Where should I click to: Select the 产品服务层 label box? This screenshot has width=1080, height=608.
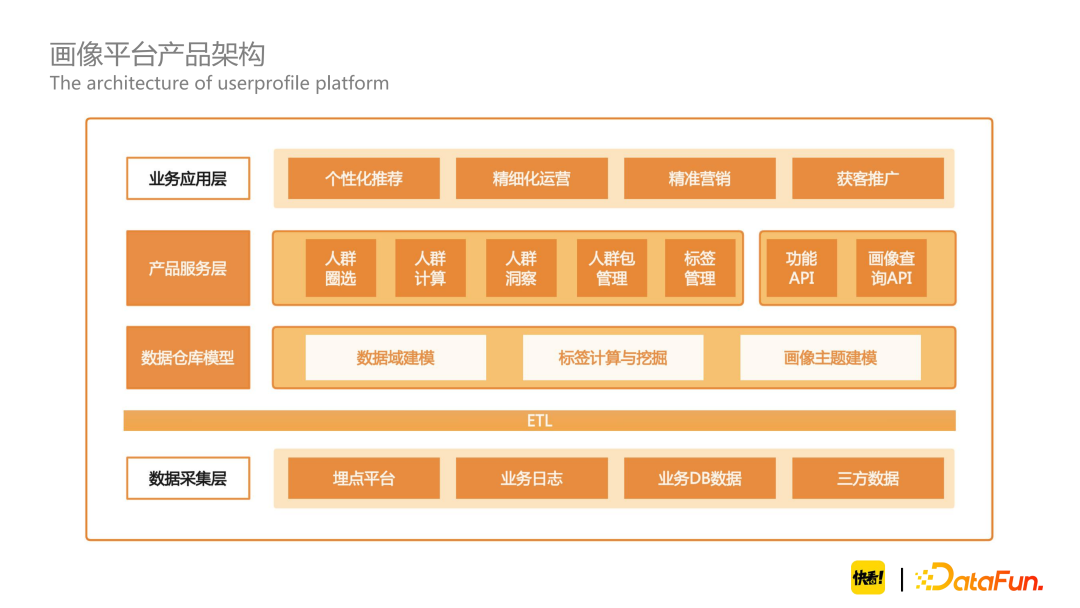pos(188,268)
